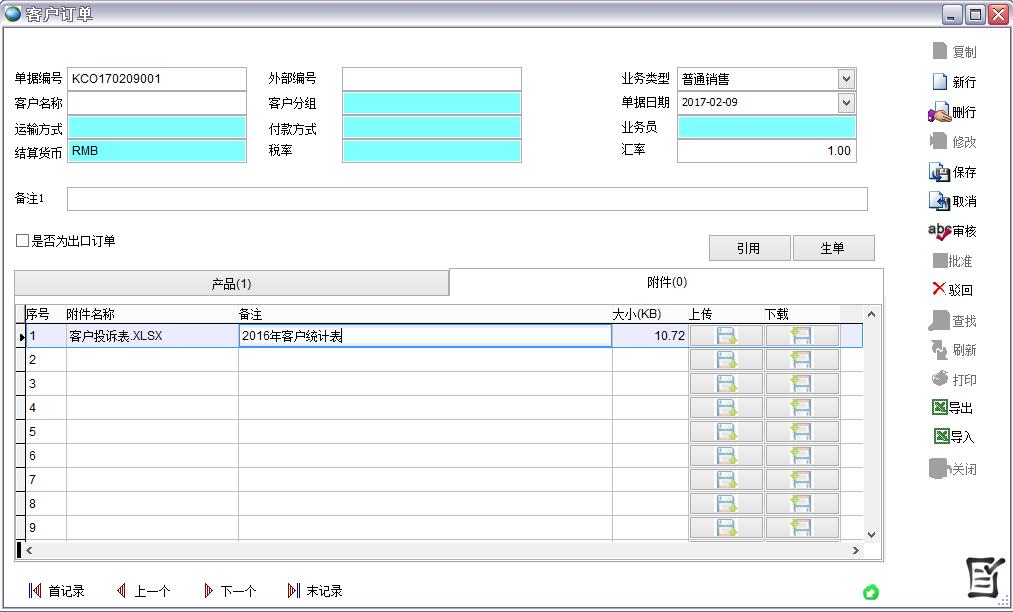The height and width of the screenshot is (612, 1013).
Task: Toggle the 是否为出口订单 checkbox
Action: click(22, 241)
